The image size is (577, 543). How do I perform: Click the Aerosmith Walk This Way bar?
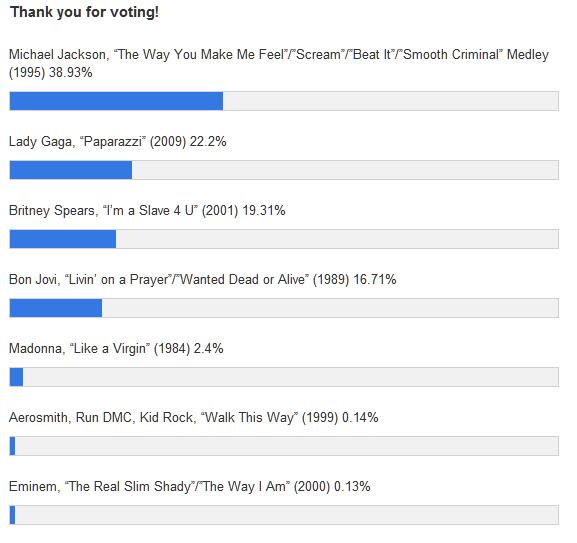point(284,446)
